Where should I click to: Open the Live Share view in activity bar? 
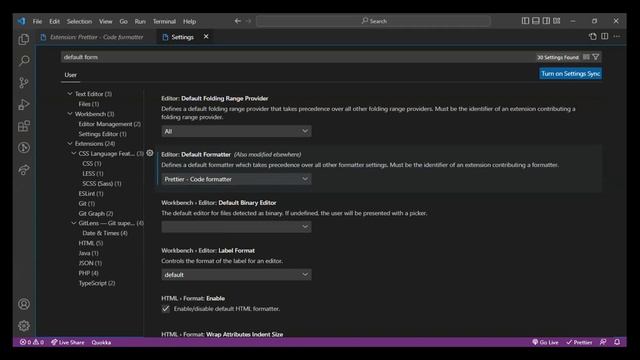[x=24, y=169]
